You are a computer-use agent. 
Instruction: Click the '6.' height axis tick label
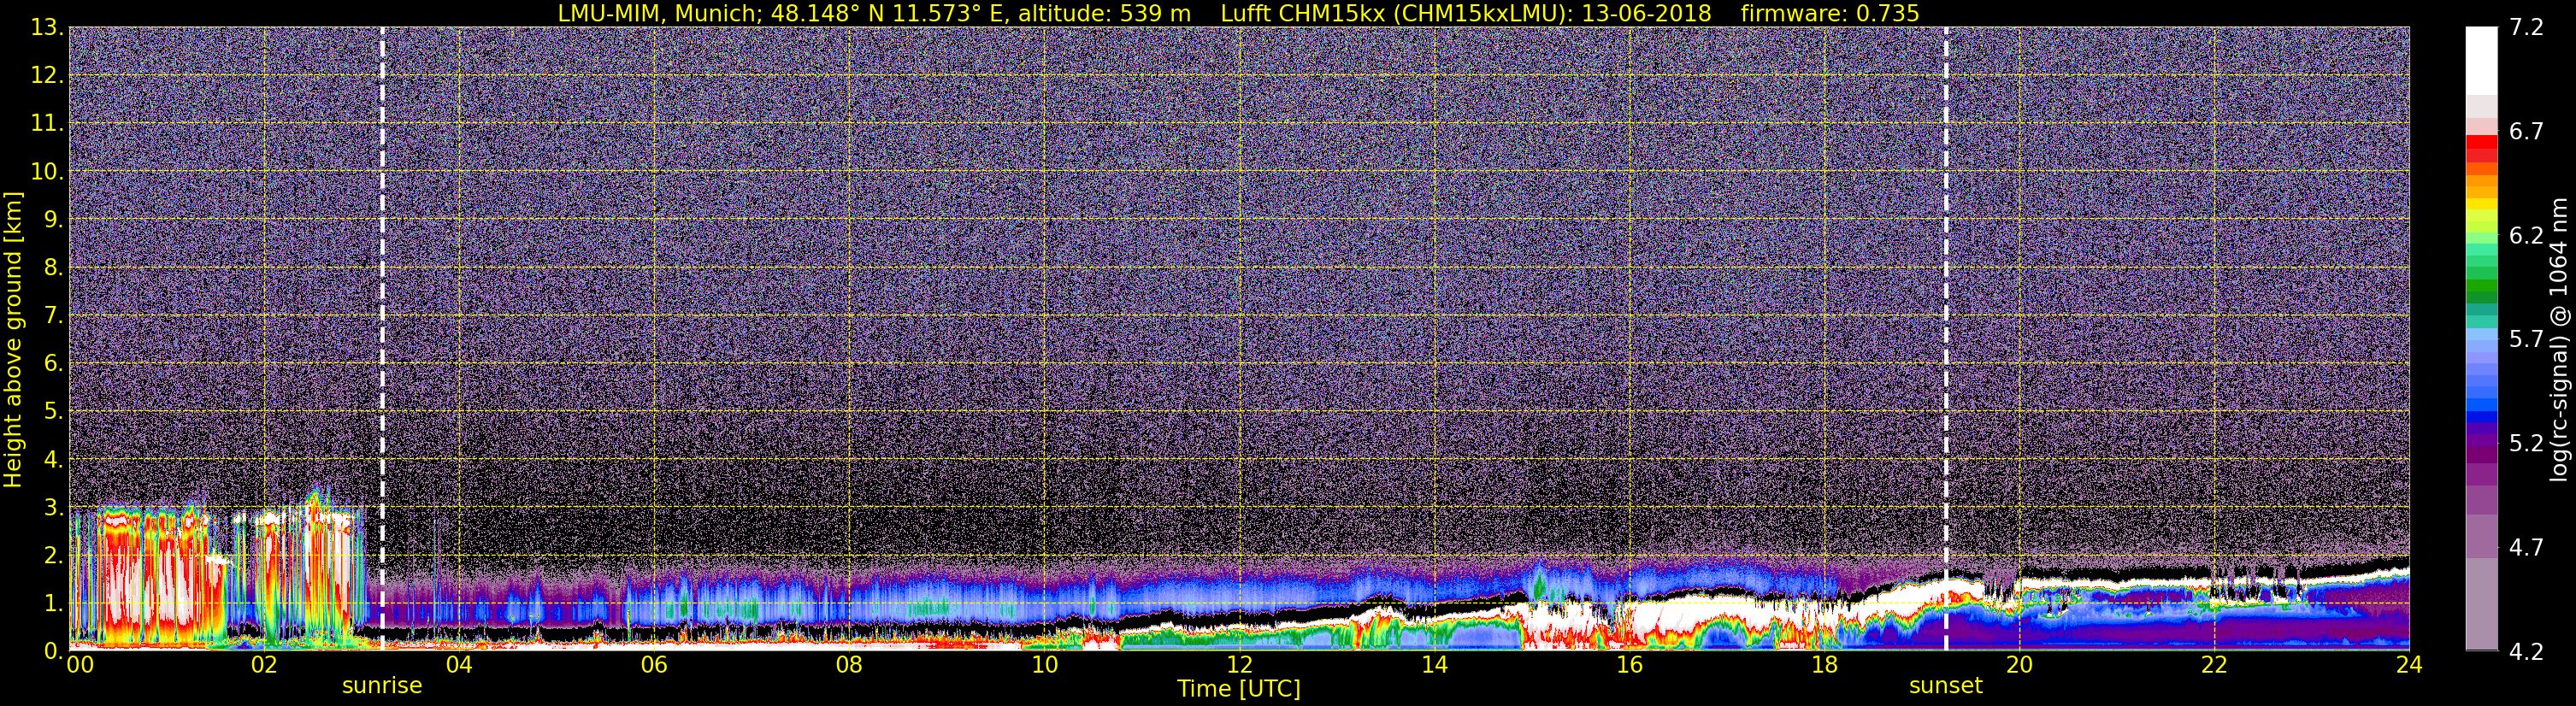pyautogui.click(x=54, y=364)
